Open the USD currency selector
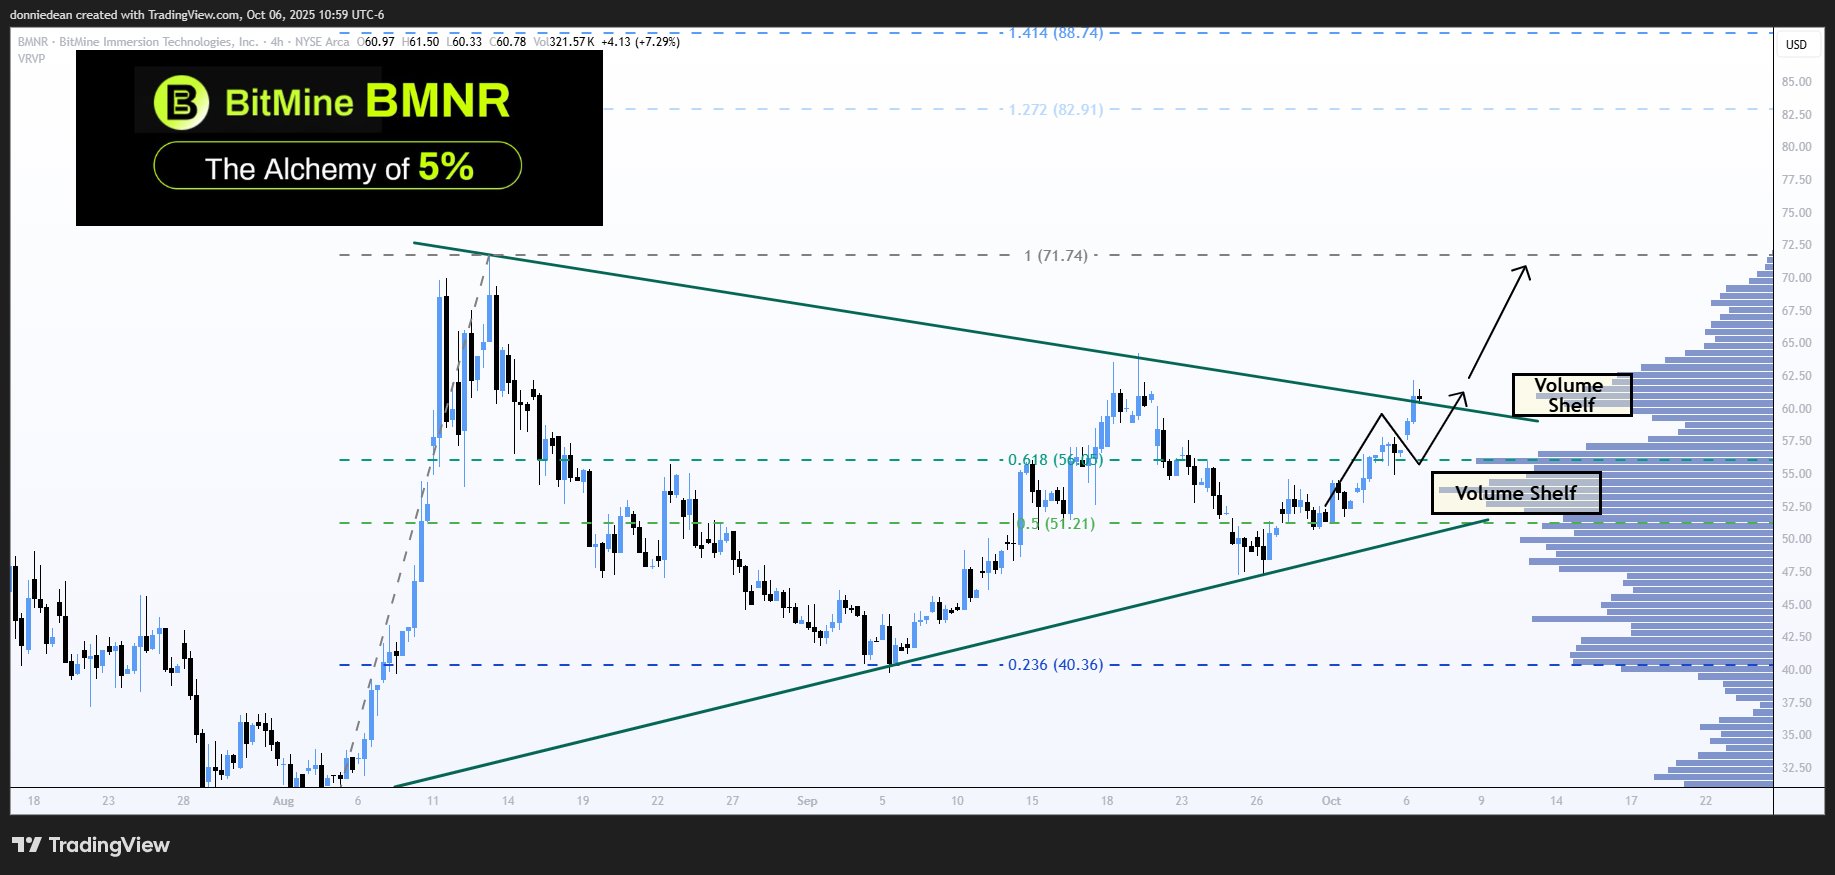Viewport: 1835px width, 875px height. coord(1797,44)
